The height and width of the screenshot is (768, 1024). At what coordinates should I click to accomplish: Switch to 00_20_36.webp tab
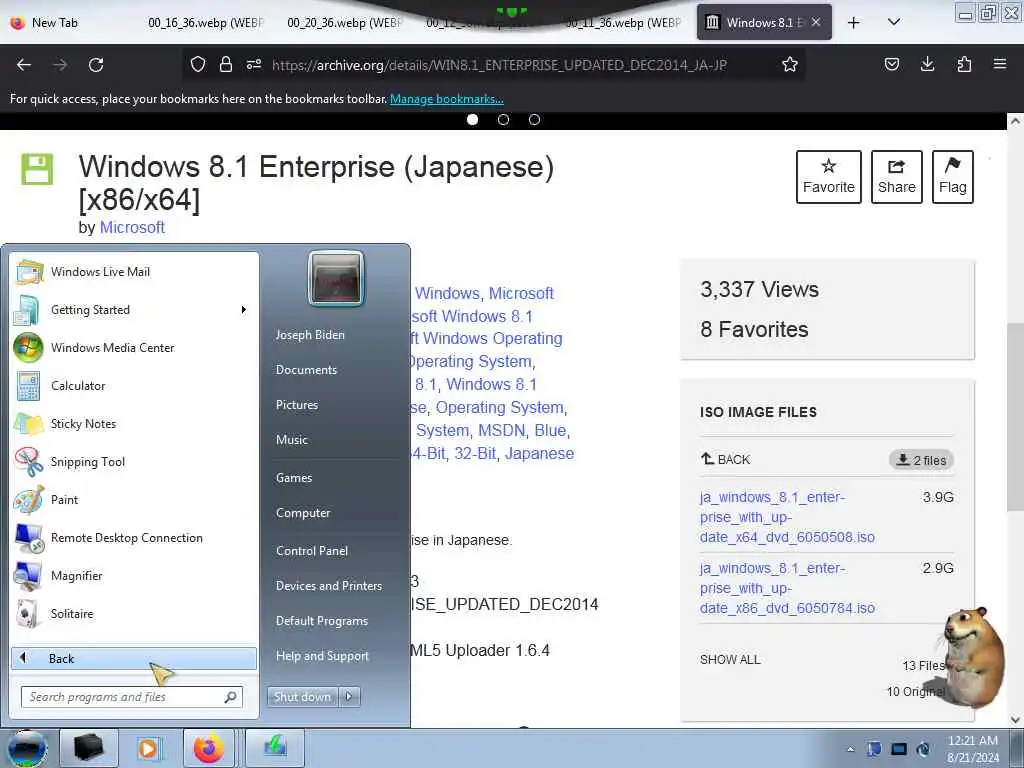(342, 23)
